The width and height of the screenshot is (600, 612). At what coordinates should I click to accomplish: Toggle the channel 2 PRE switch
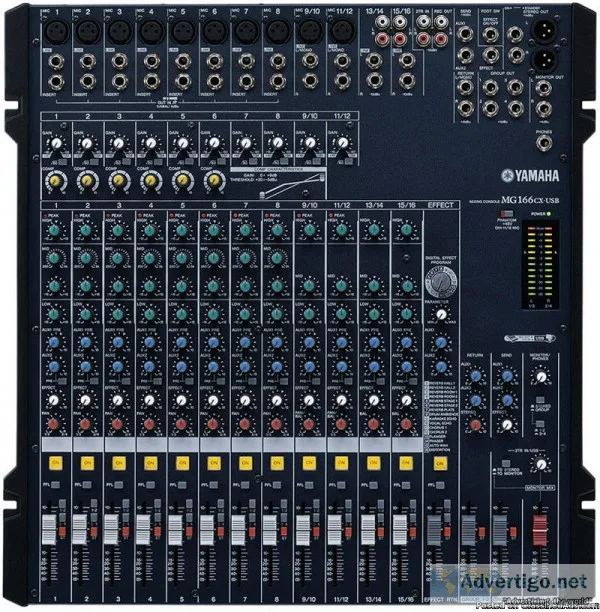point(94,381)
